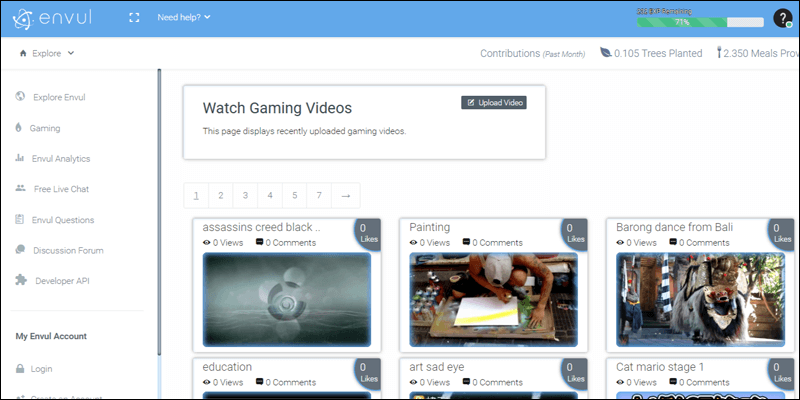Click the 0.105 Trees Planted text
This screenshot has width=800, height=400.
[658, 53]
